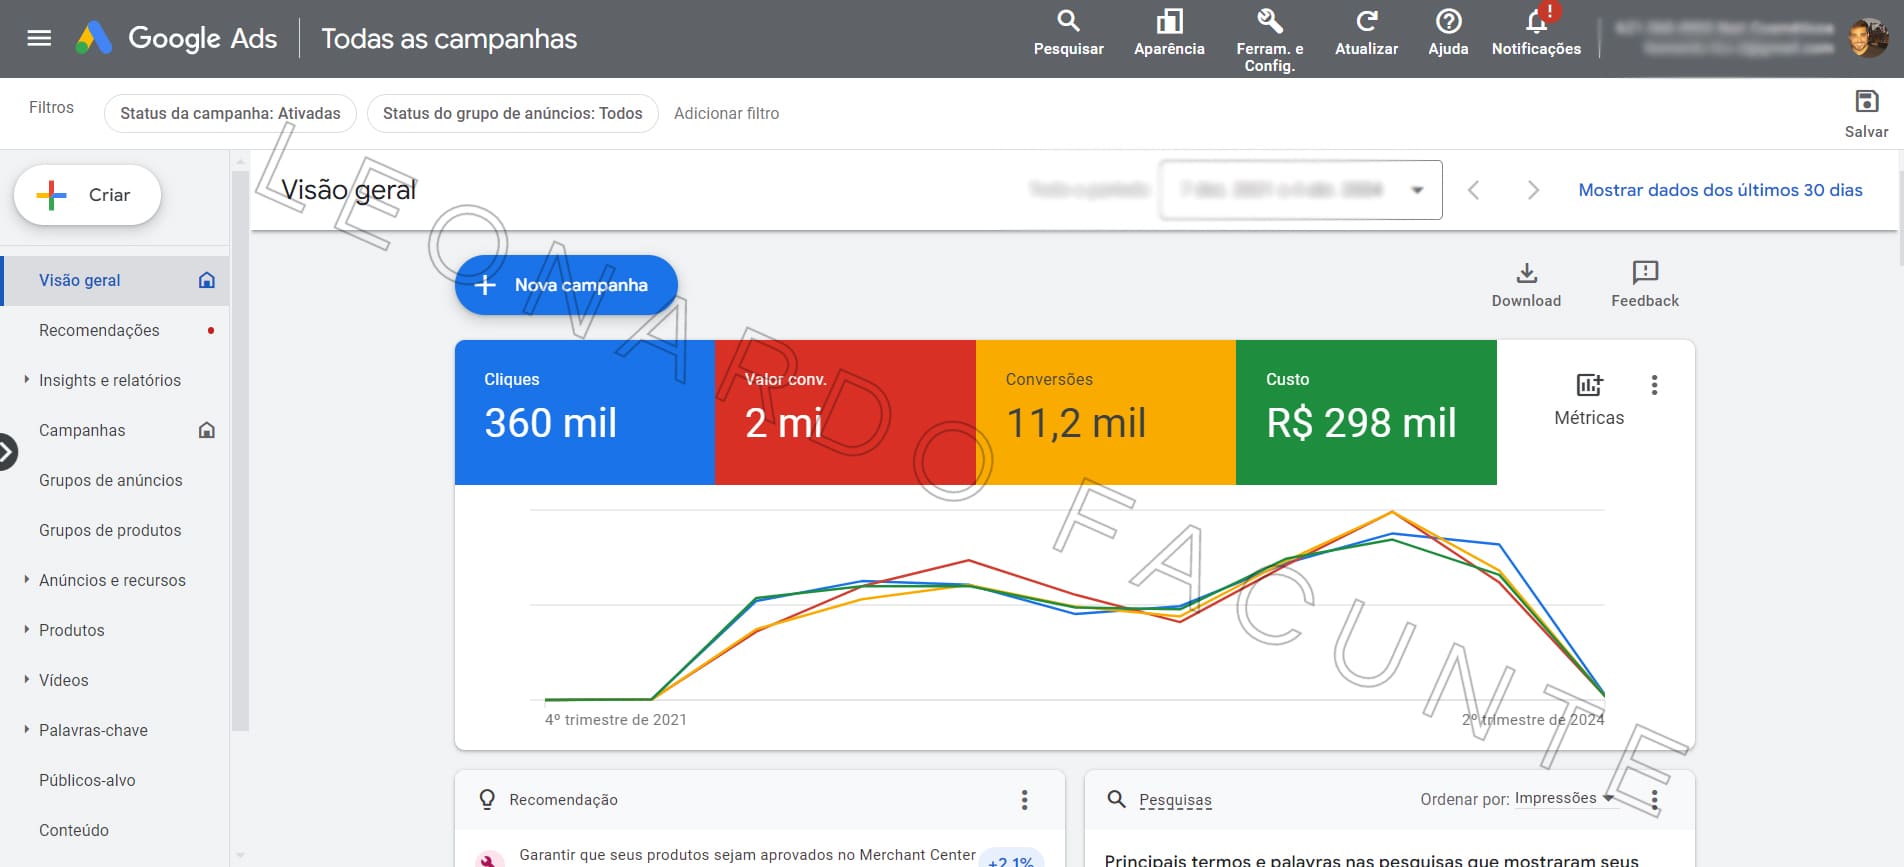Select Recomendações in sidebar
The image size is (1904, 867).
(99, 330)
